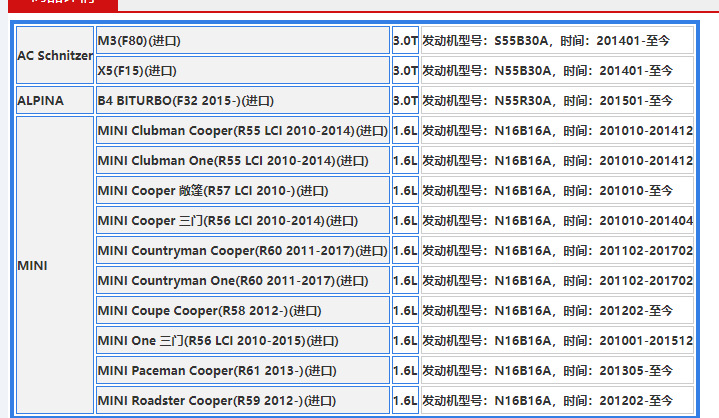Select MINI Cooper 三门(R56 LCI 2010-2014) cell
The image size is (719, 418).
pos(243,220)
